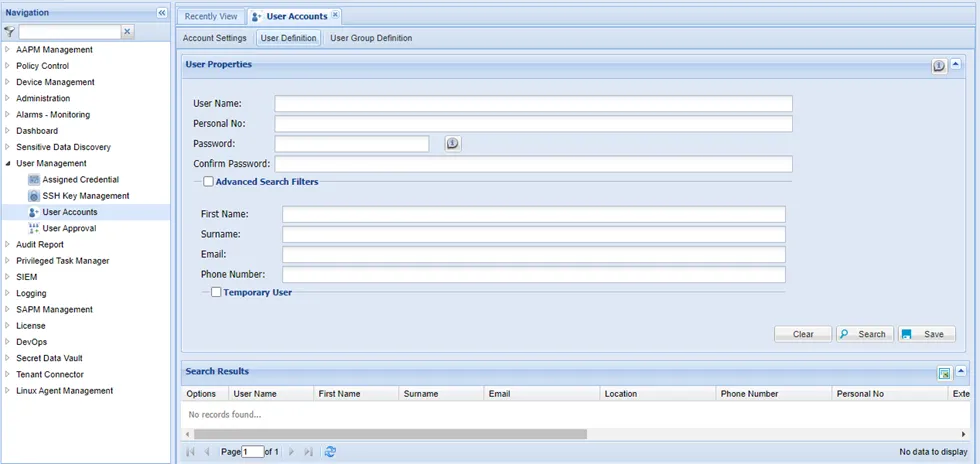Image resolution: width=980 pixels, height=464 pixels.
Task: Go to first page of results
Action: point(191,451)
